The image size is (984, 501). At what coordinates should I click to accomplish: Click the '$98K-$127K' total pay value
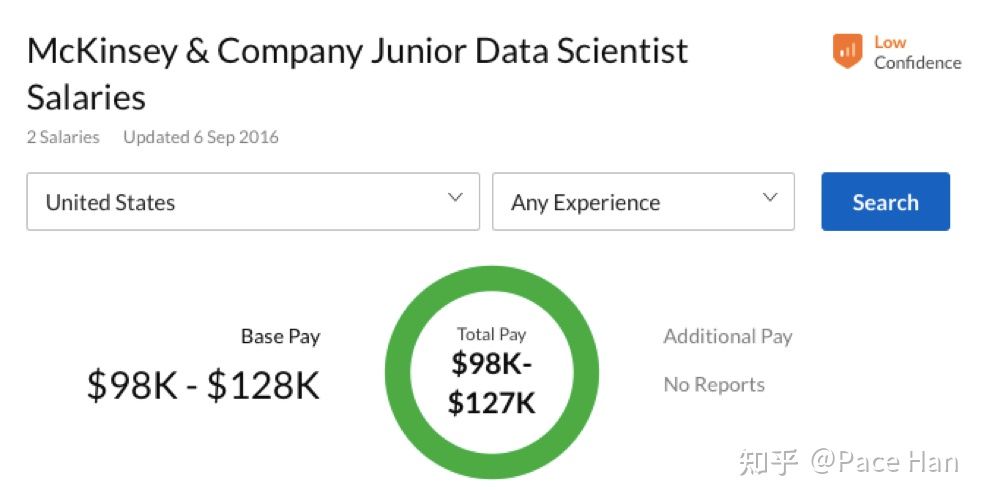pos(491,383)
